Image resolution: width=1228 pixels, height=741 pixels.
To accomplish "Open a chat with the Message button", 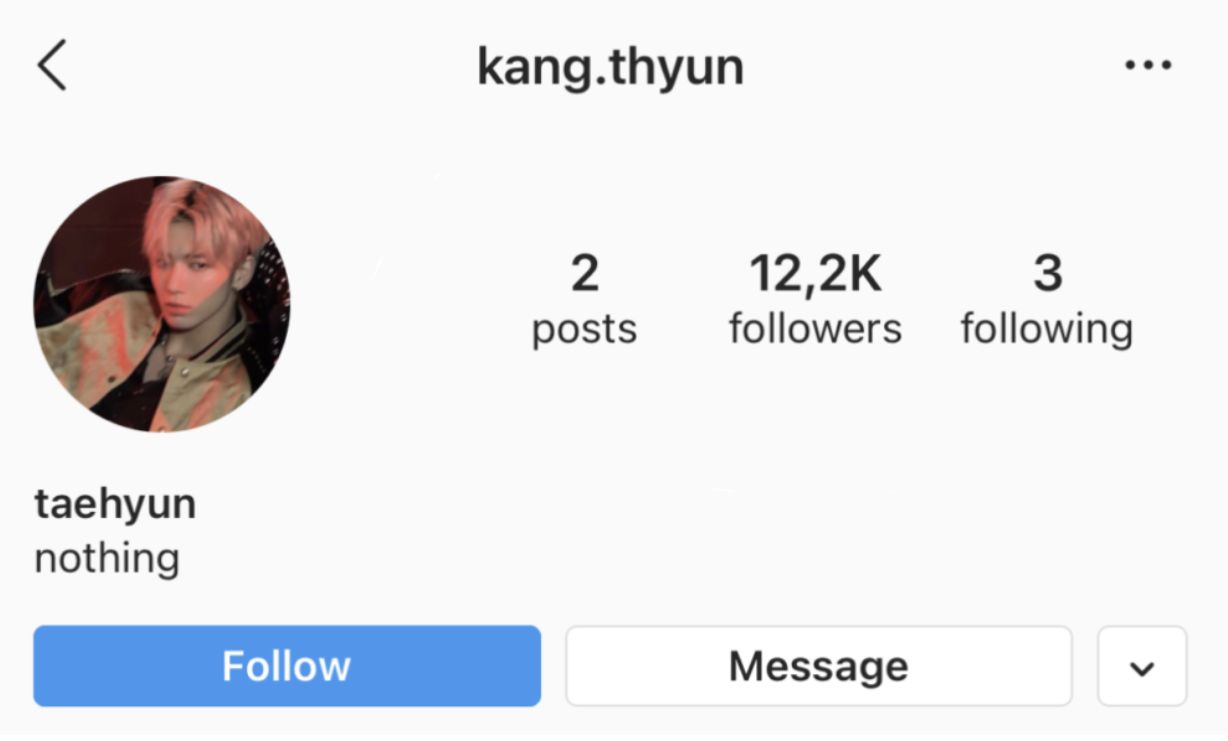I will click(819, 666).
